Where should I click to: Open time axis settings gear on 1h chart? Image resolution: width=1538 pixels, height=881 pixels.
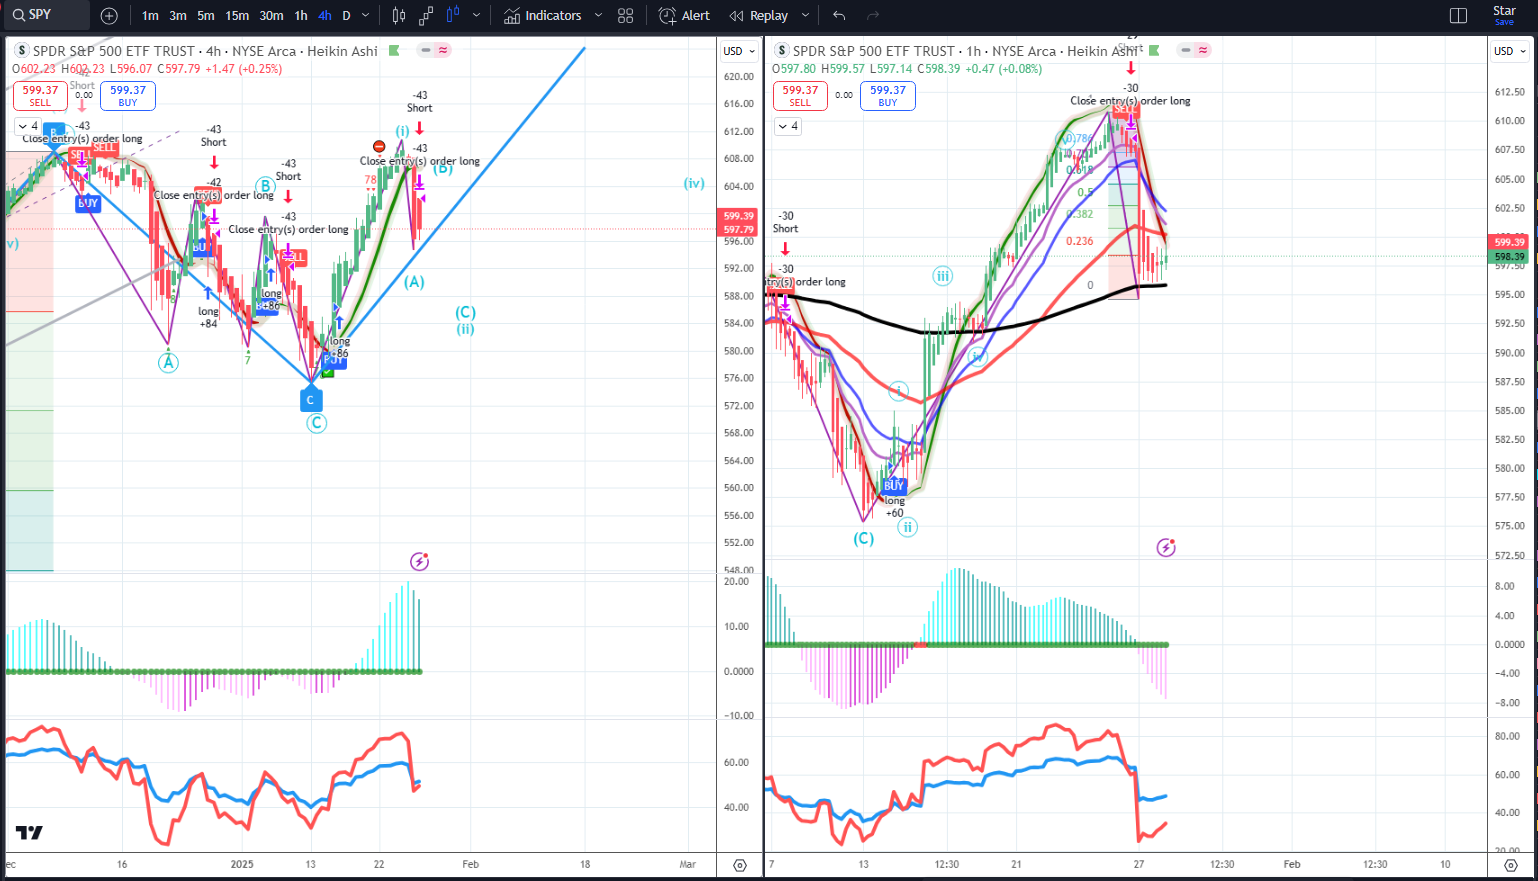pyautogui.click(x=1511, y=865)
